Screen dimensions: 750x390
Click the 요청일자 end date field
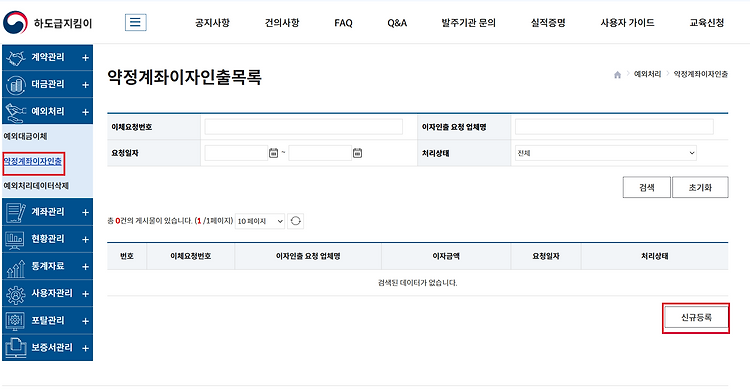(x=320, y=153)
